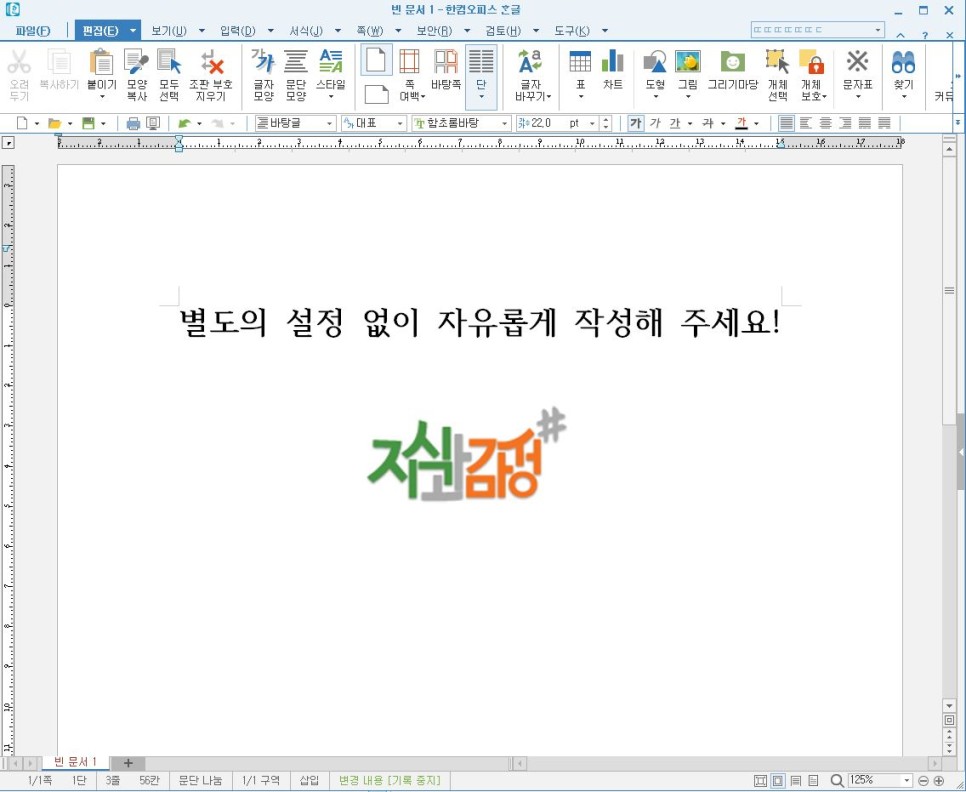This screenshot has width=966, height=792.
Task: Click the green save disk icon
Action: click(x=89, y=123)
